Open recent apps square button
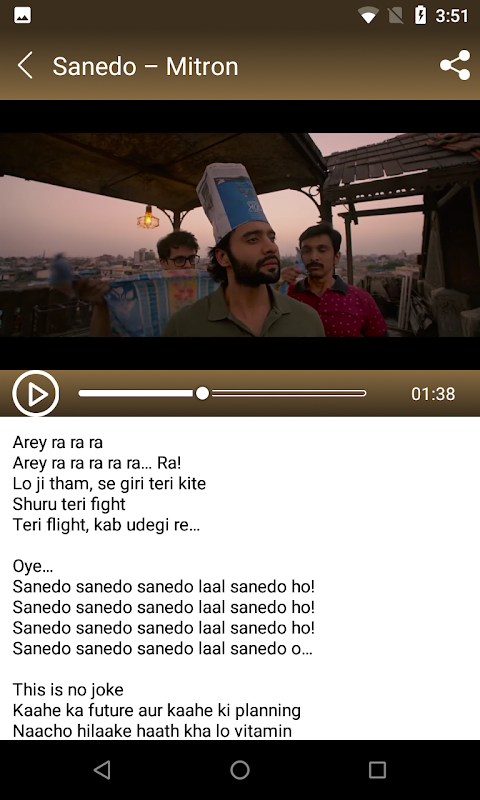The image size is (480, 800). [377, 770]
